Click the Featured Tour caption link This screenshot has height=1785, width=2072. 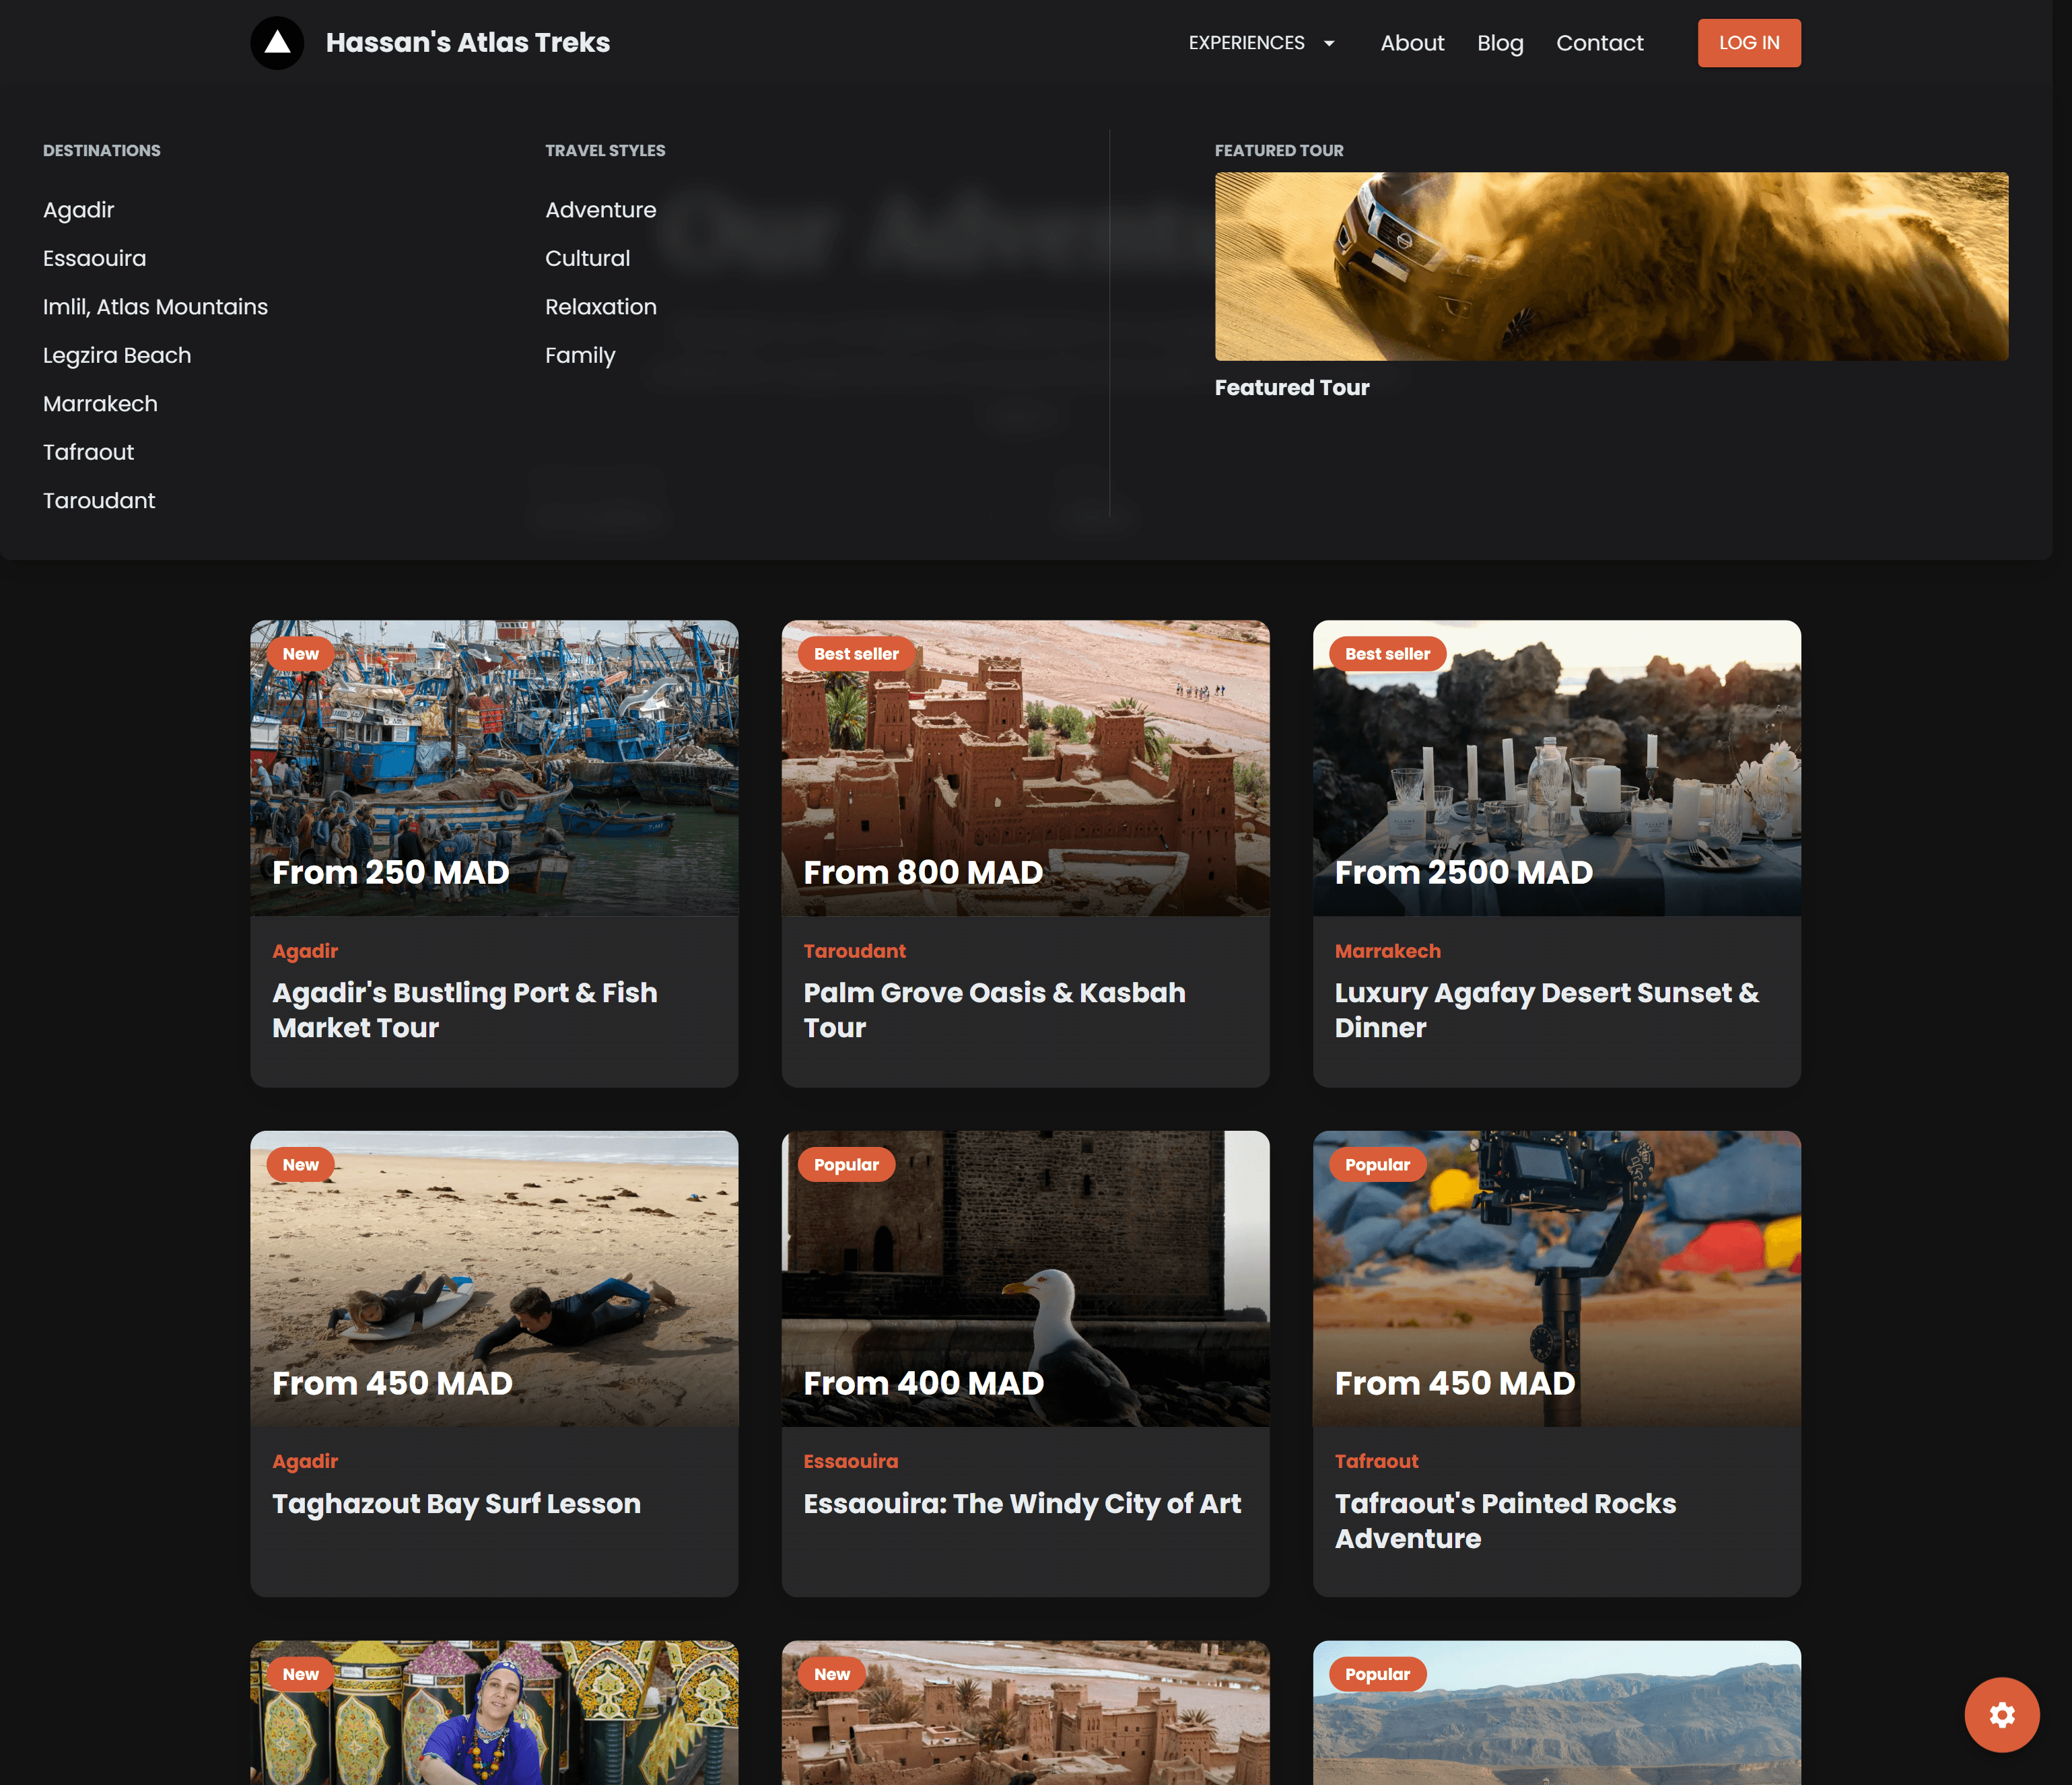1292,388
